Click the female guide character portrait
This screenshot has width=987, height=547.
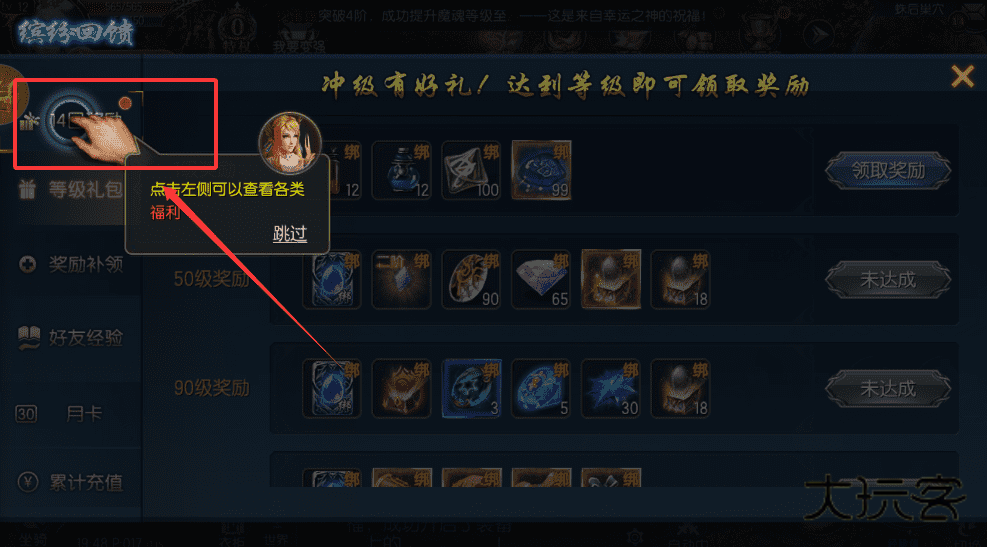[290, 143]
